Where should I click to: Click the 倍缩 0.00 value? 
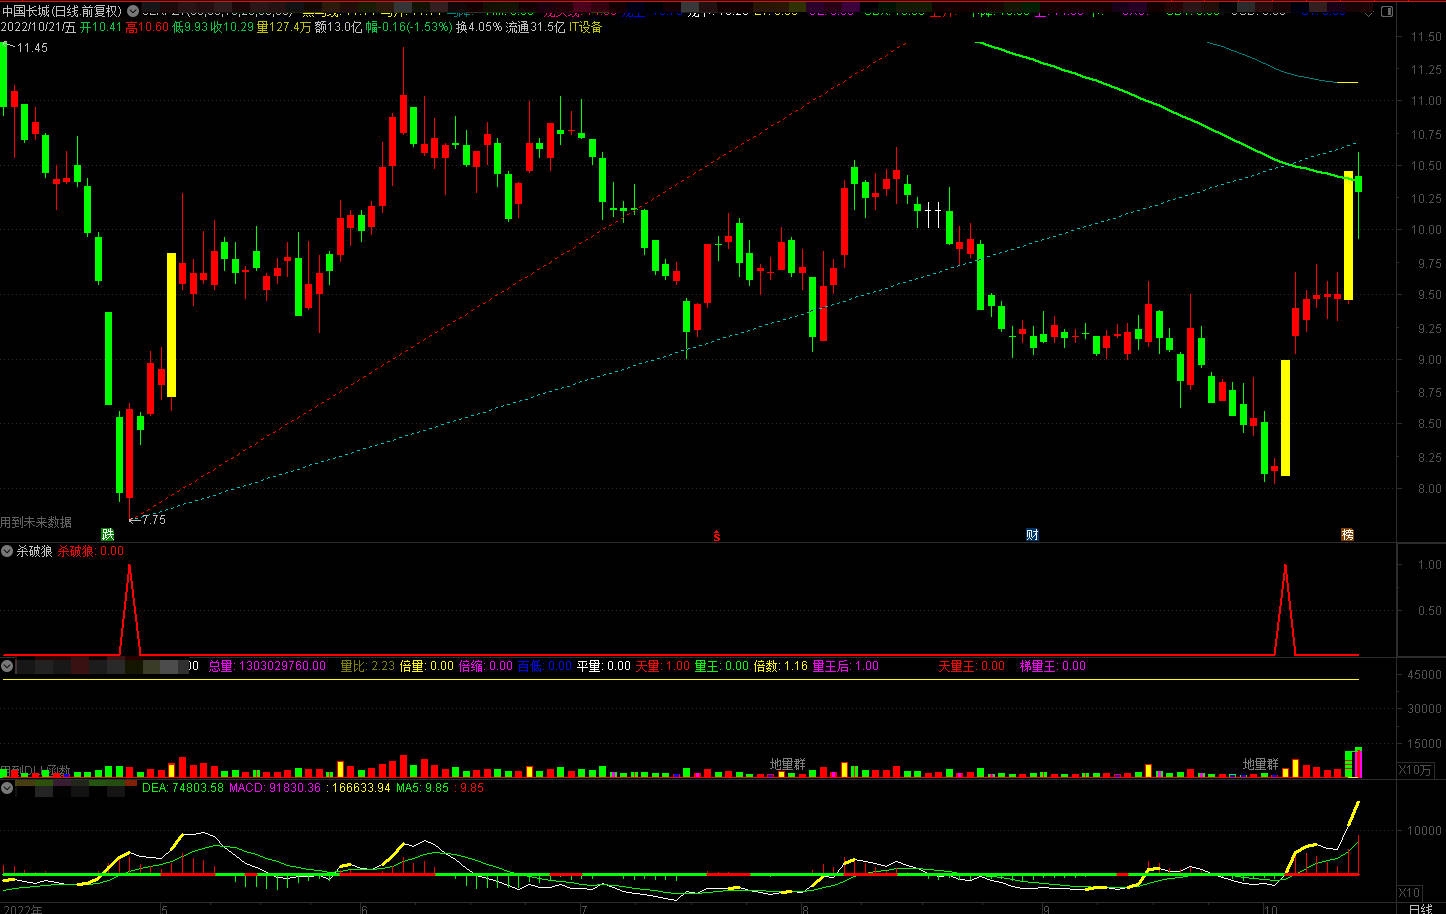point(485,666)
